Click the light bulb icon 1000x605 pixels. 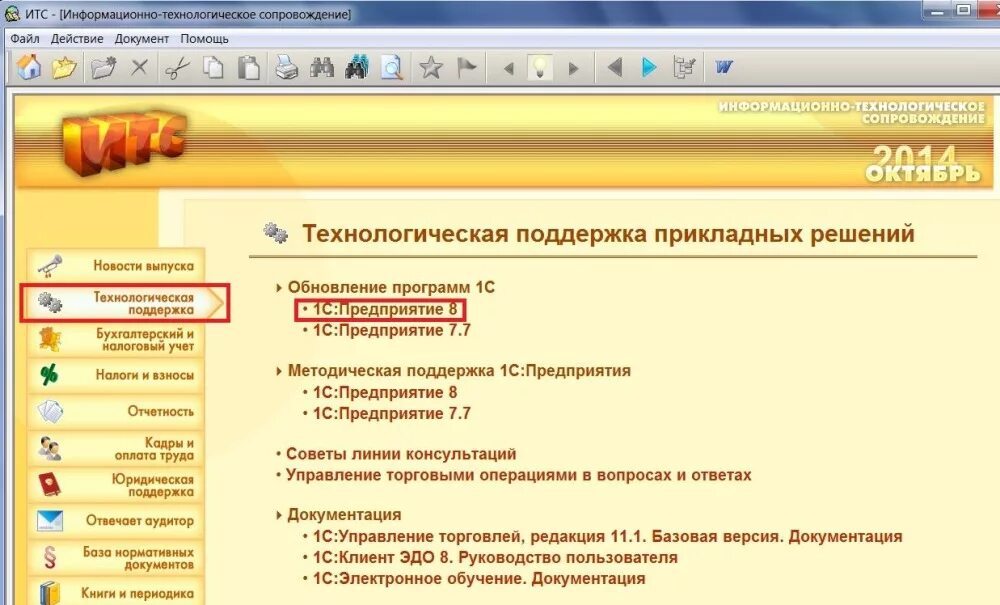point(540,67)
